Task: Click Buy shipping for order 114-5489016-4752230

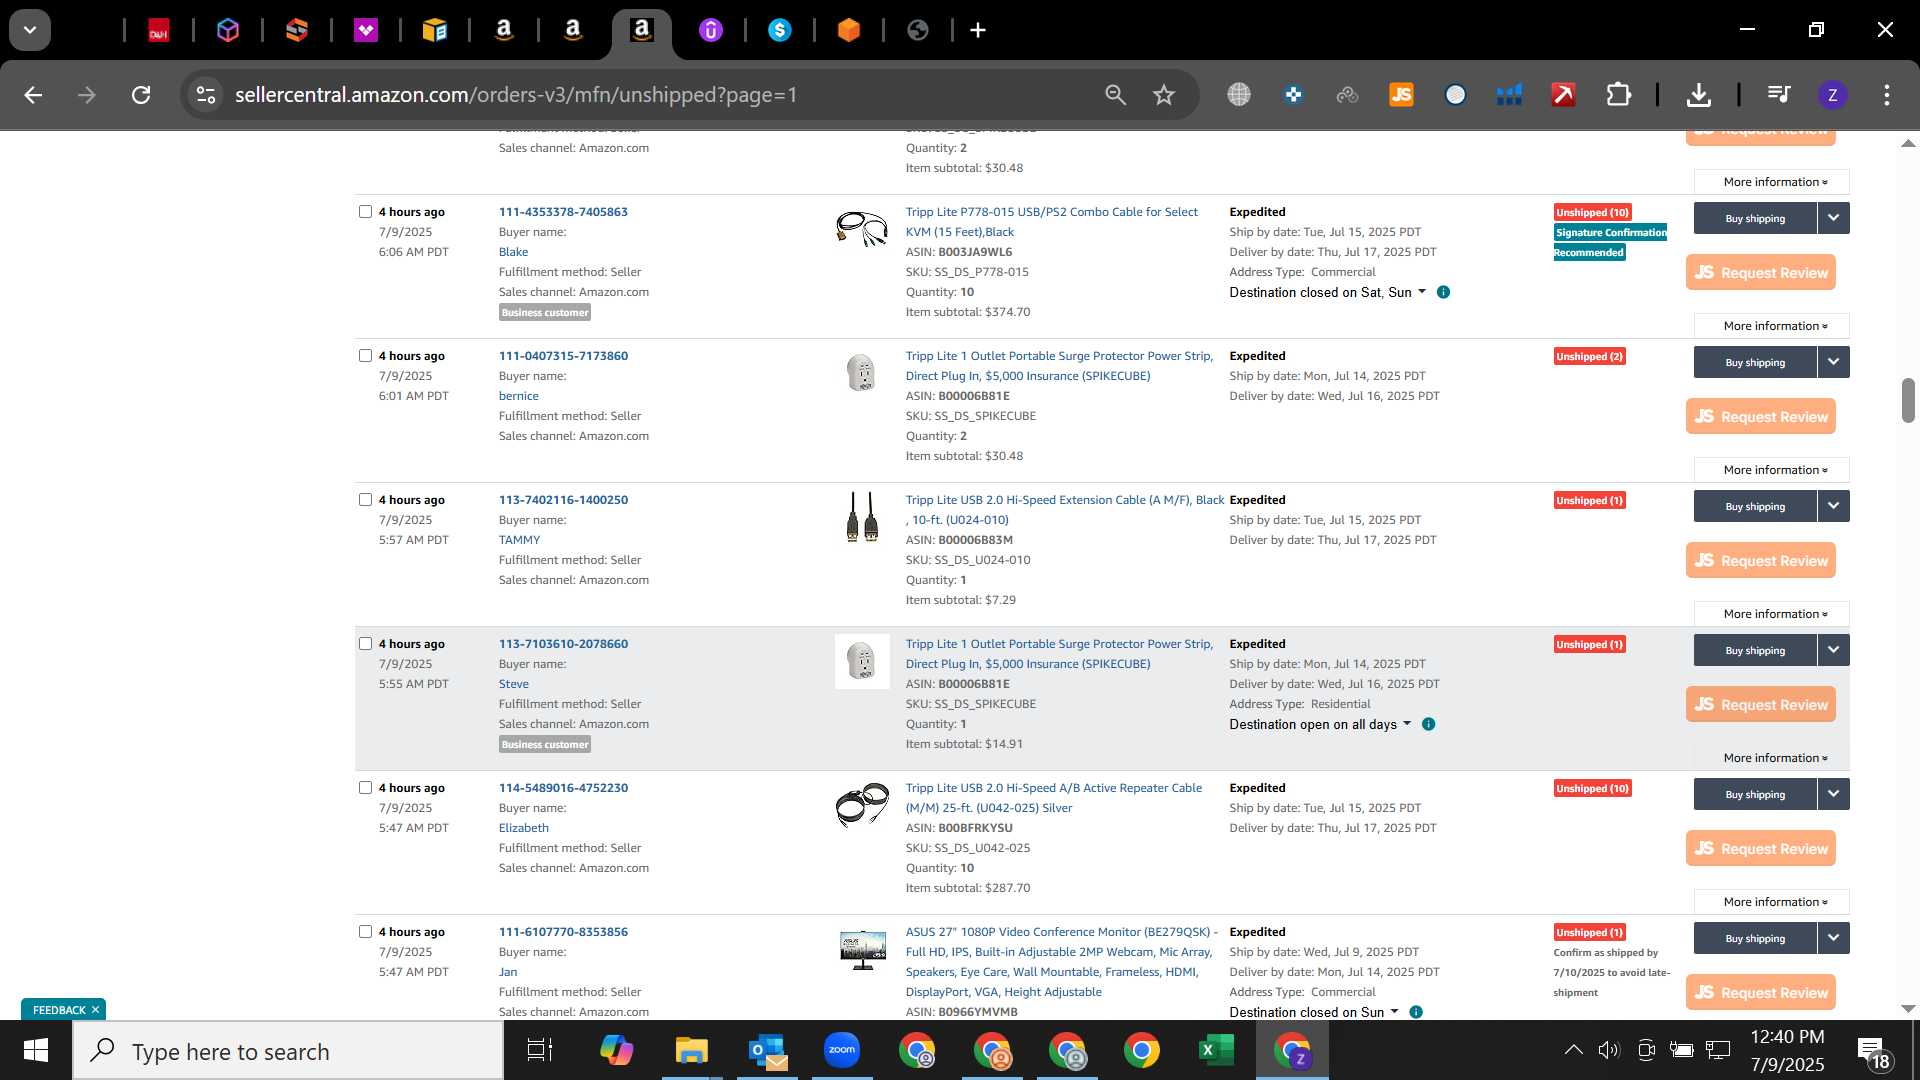Action: [x=1755, y=794]
